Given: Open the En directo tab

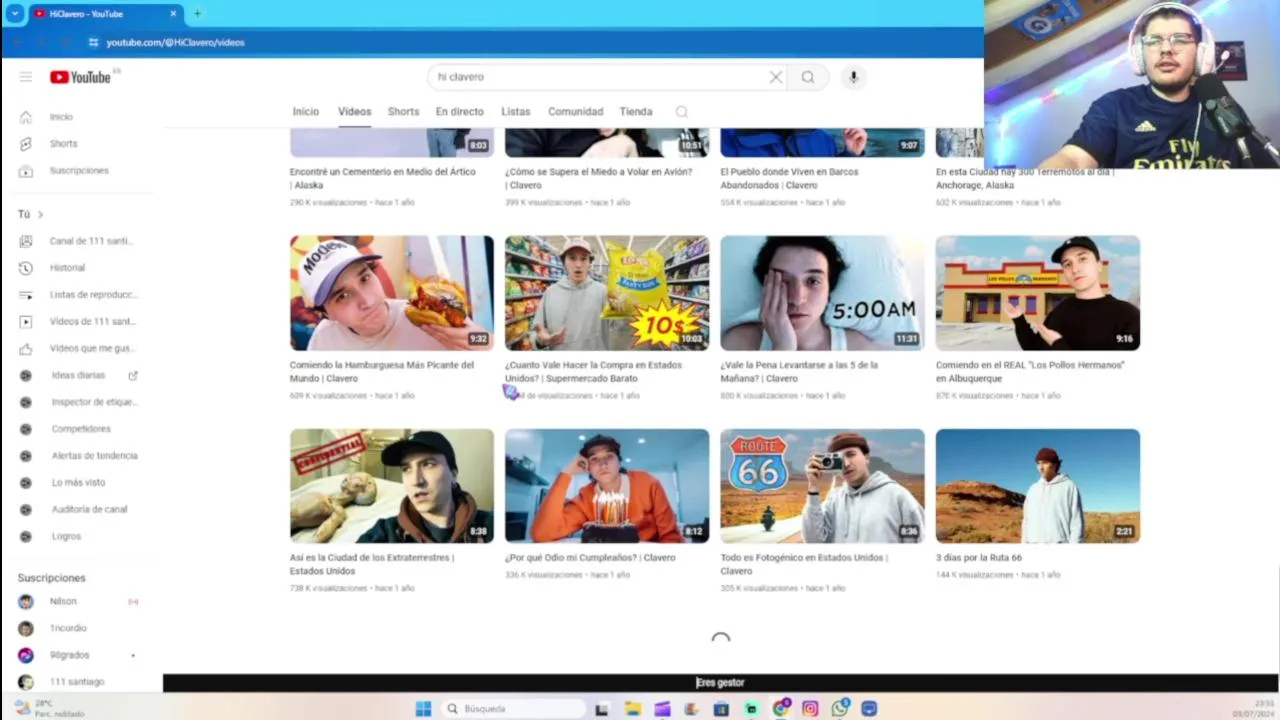Looking at the screenshot, I should [460, 112].
